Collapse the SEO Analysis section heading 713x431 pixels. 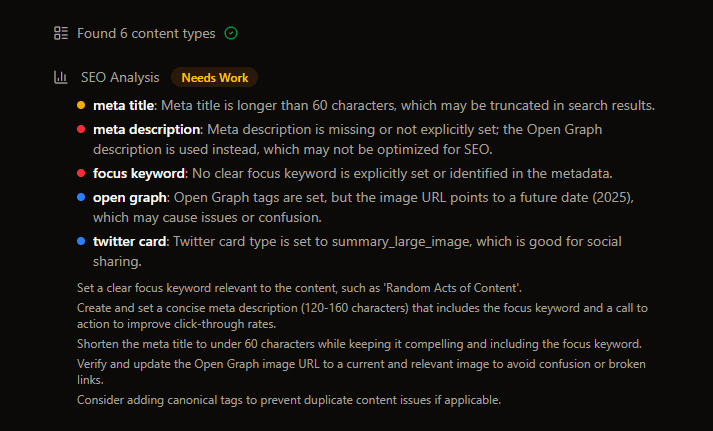coord(119,77)
